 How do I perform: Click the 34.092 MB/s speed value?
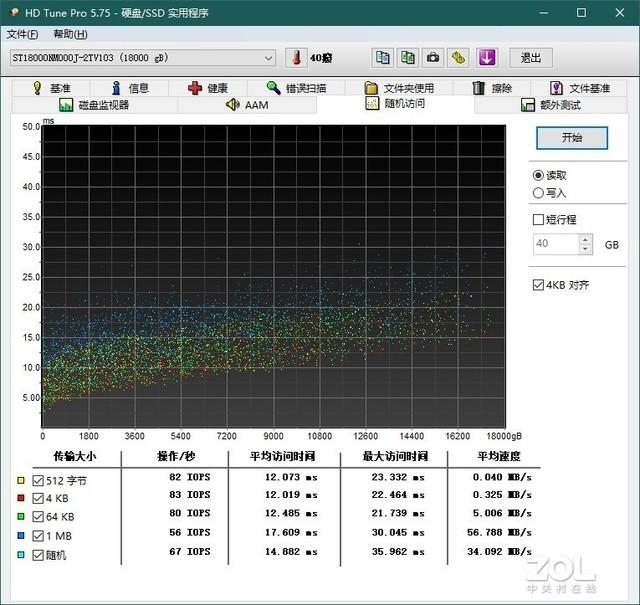click(499, 551)
